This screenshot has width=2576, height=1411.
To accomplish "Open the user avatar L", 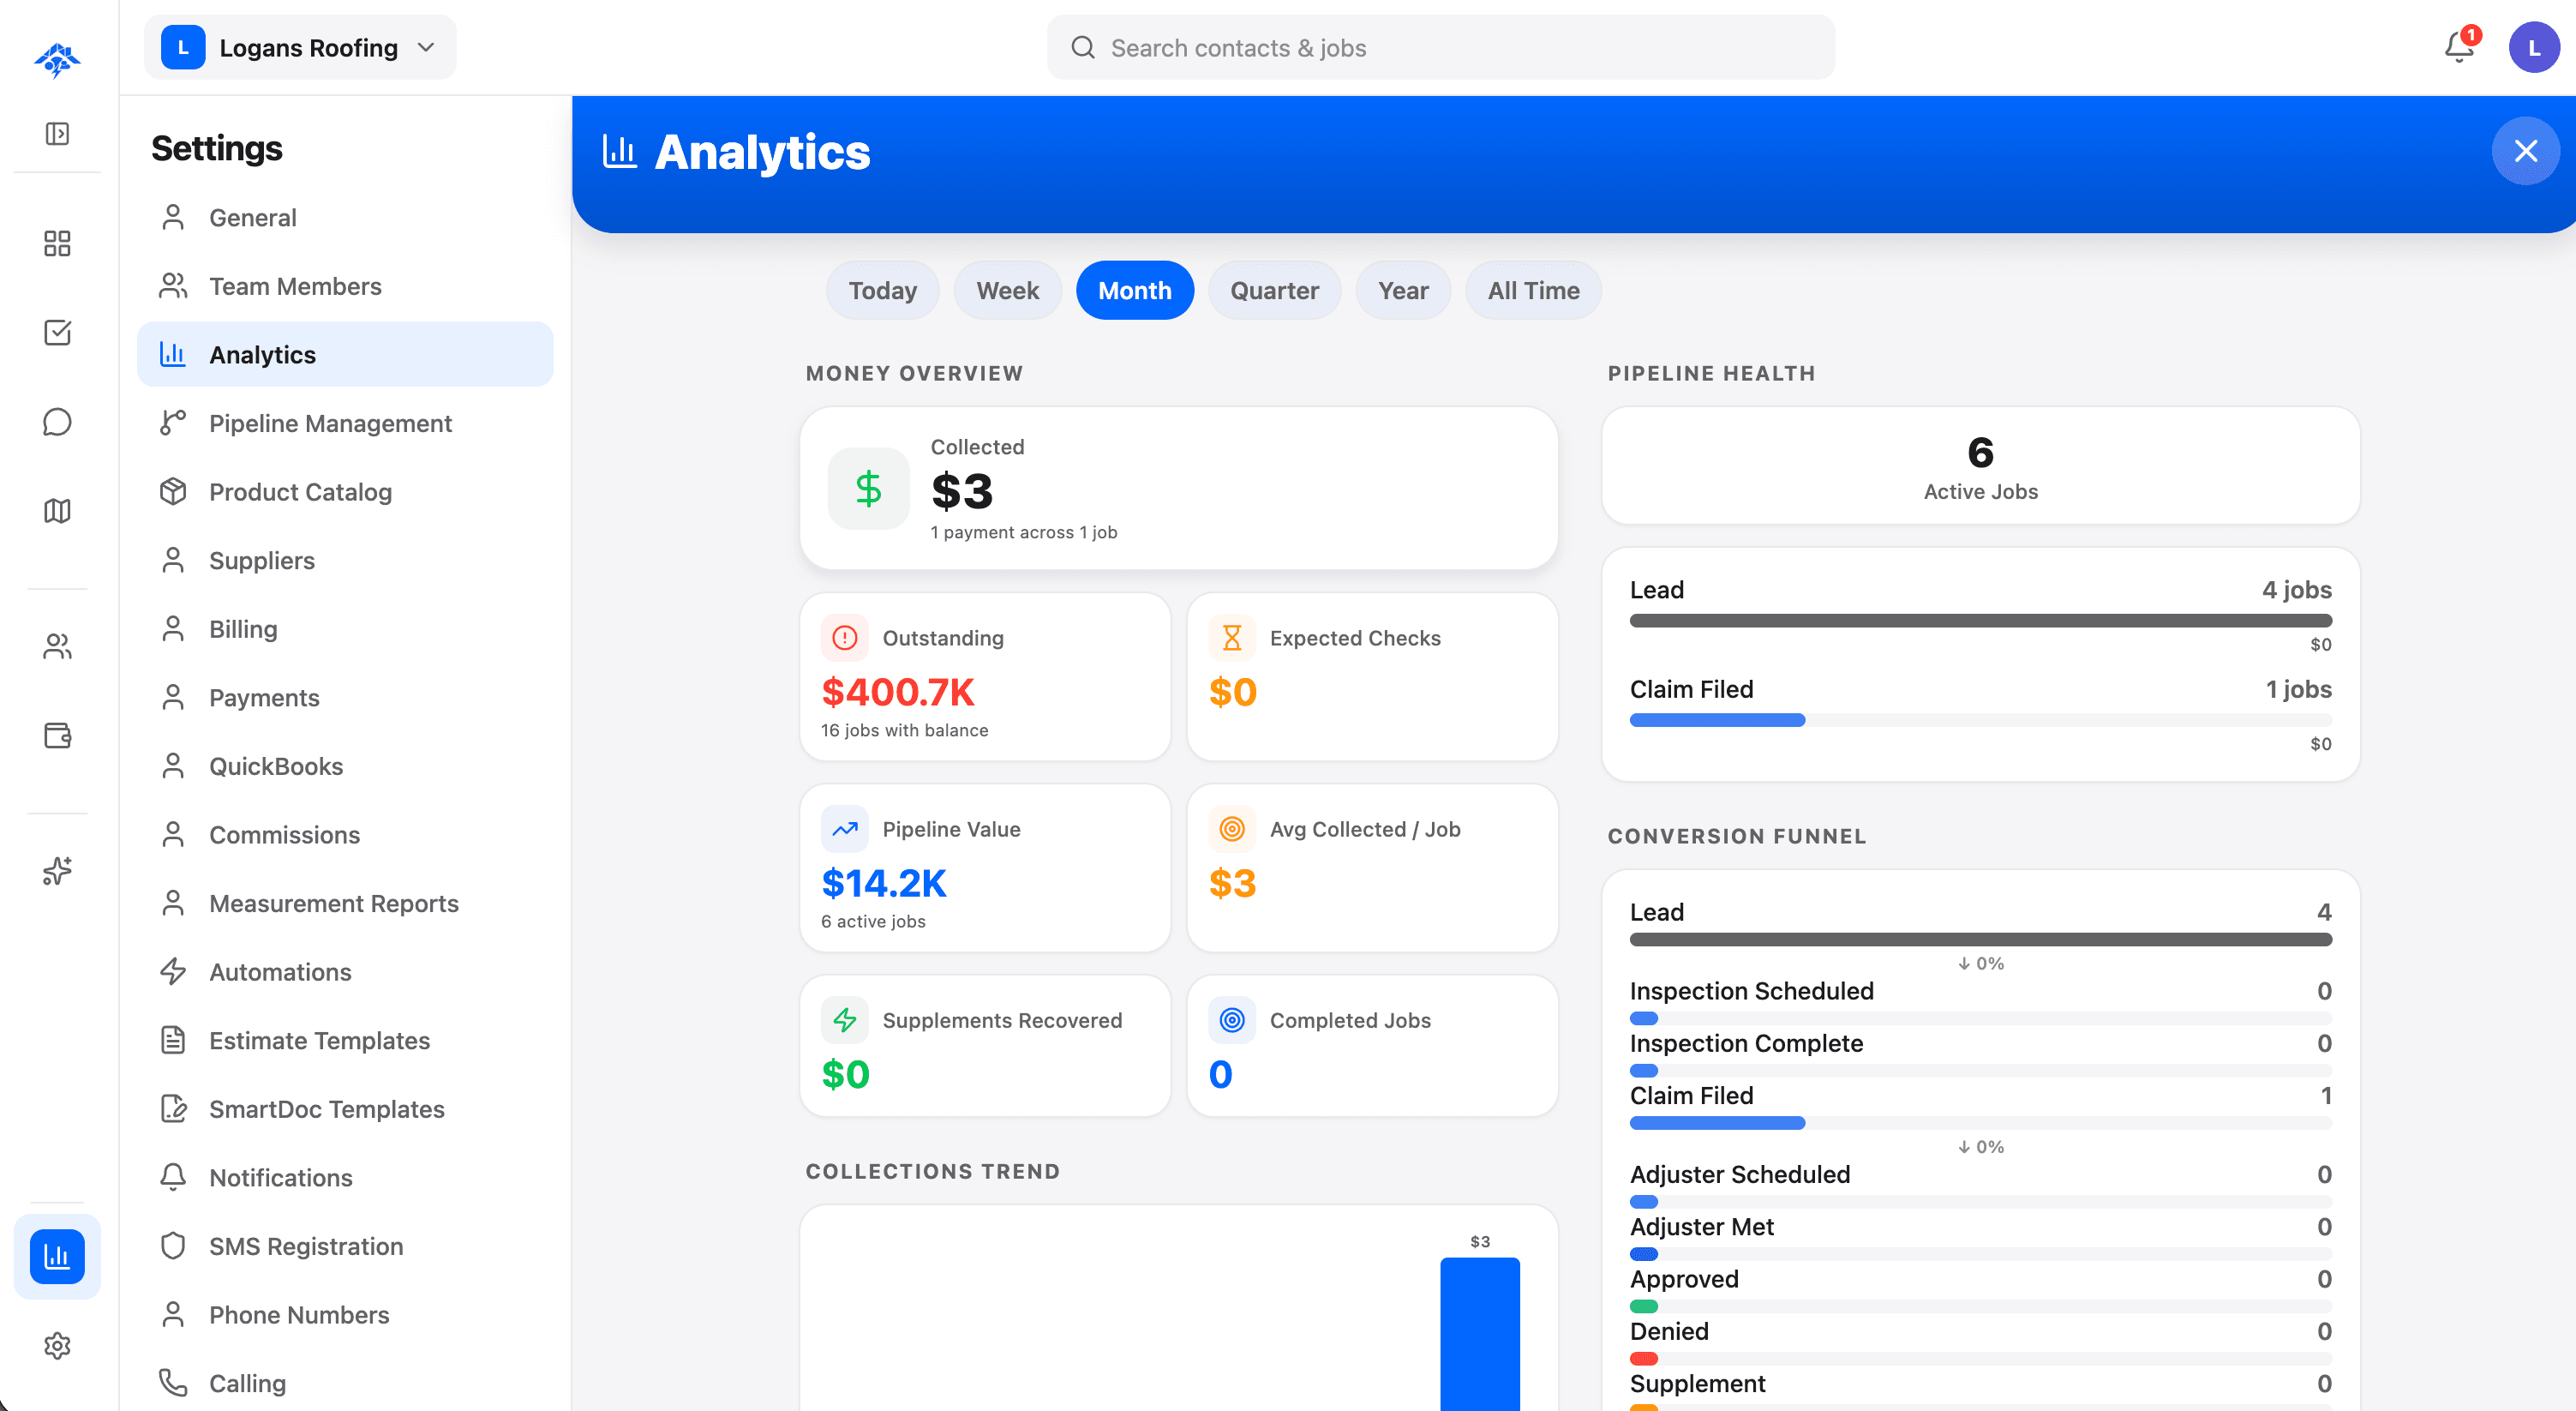I will (x=2533, y=47).
